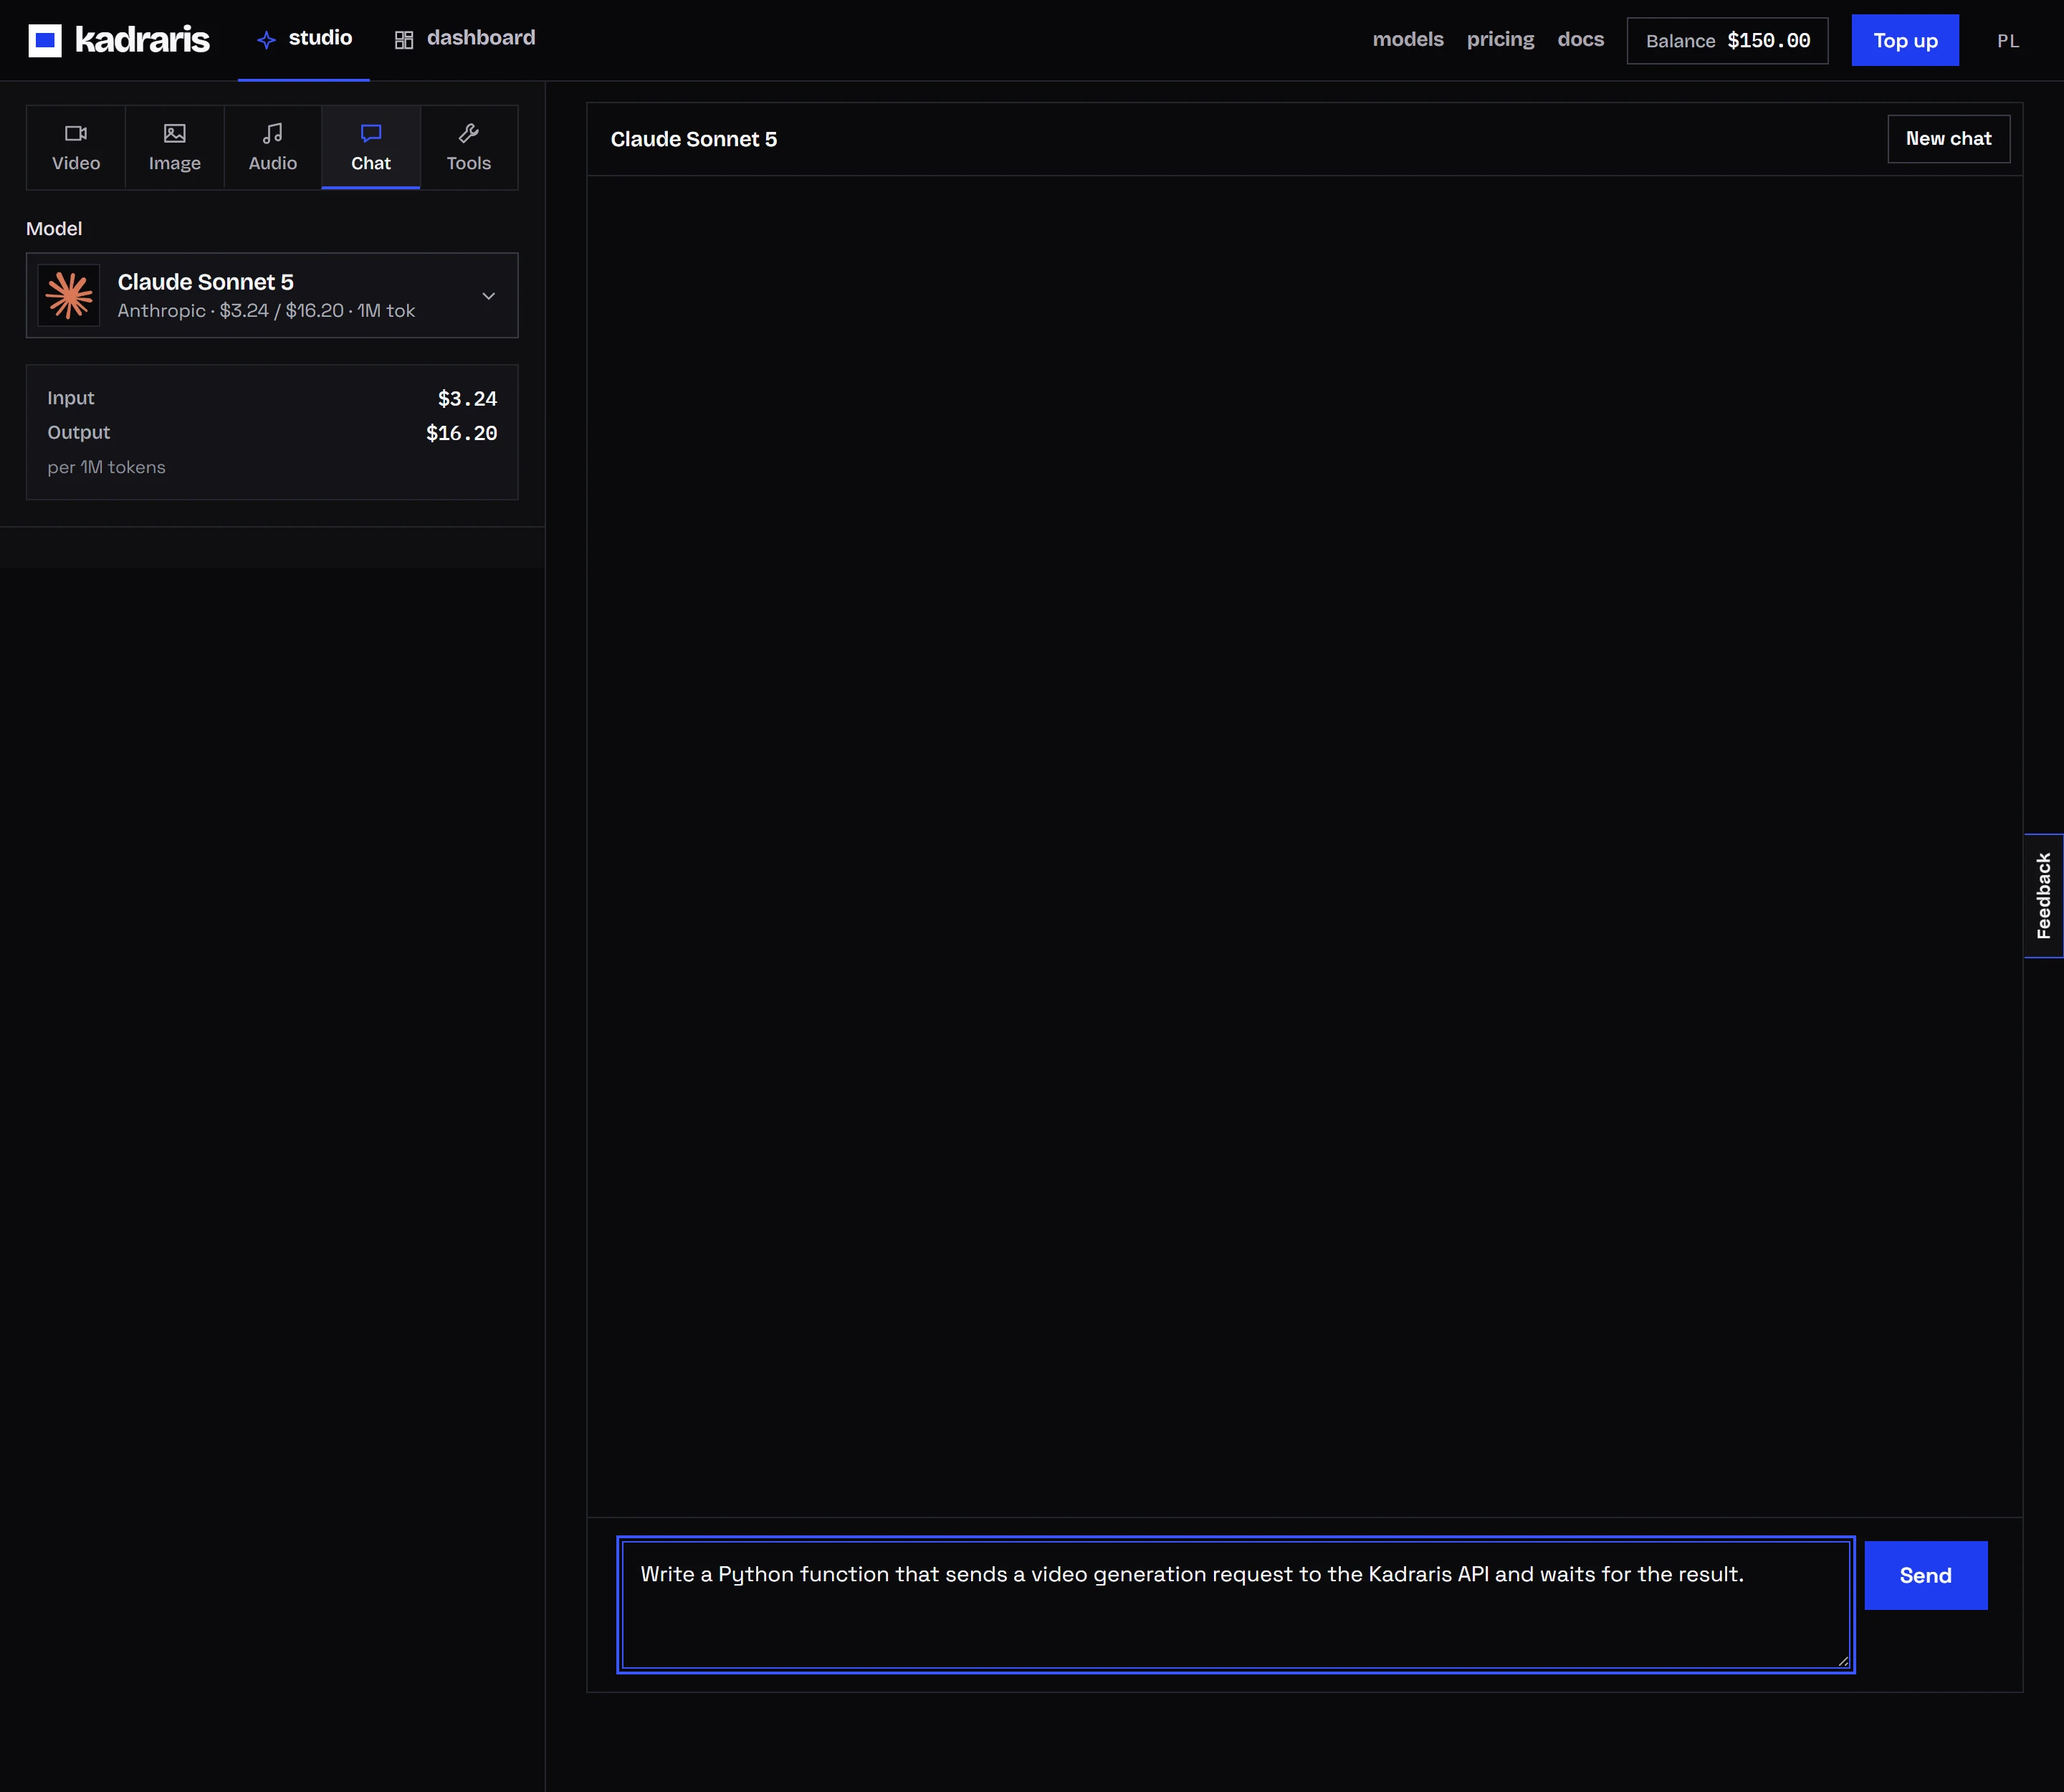Open the models page link
This screenshot has height=1792, width=2064.
(1408, 39)
